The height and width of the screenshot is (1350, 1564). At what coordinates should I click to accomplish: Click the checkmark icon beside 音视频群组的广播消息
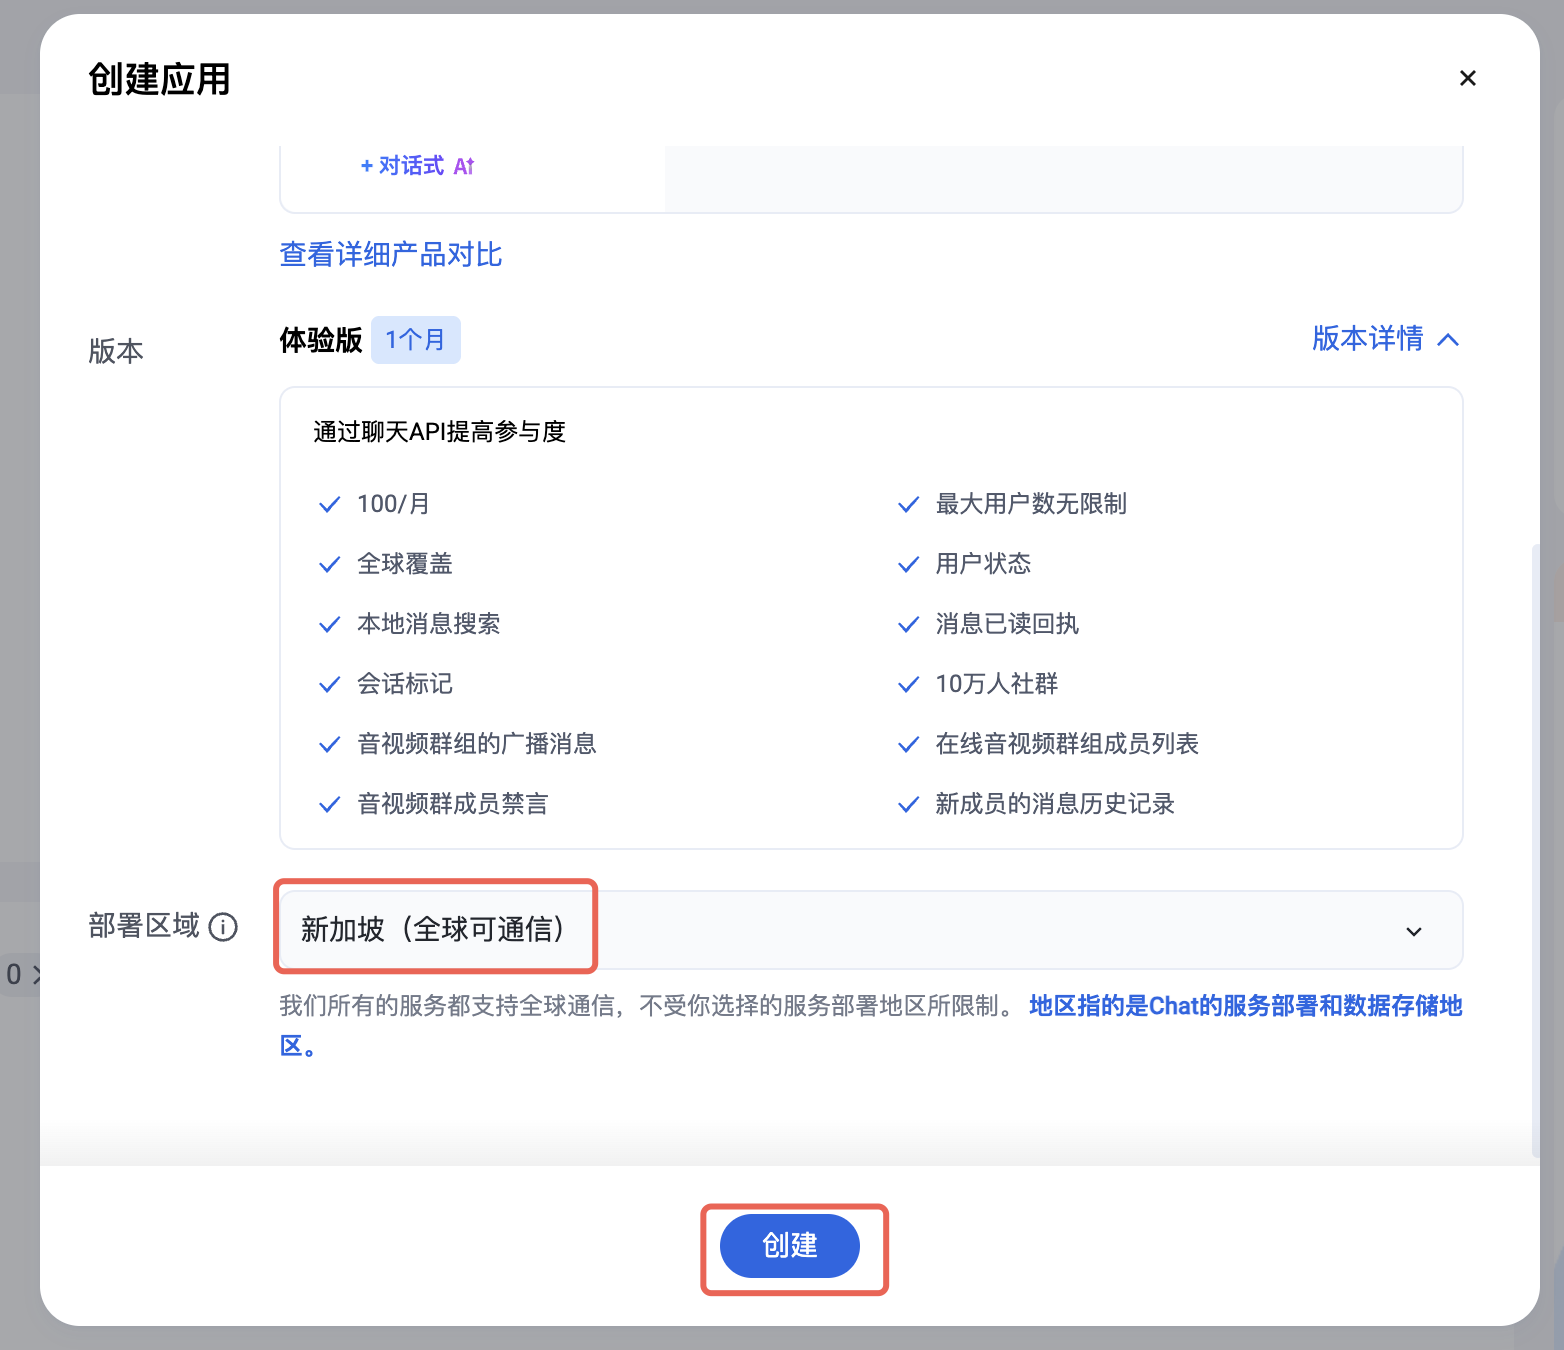click(x=329, y=745)
